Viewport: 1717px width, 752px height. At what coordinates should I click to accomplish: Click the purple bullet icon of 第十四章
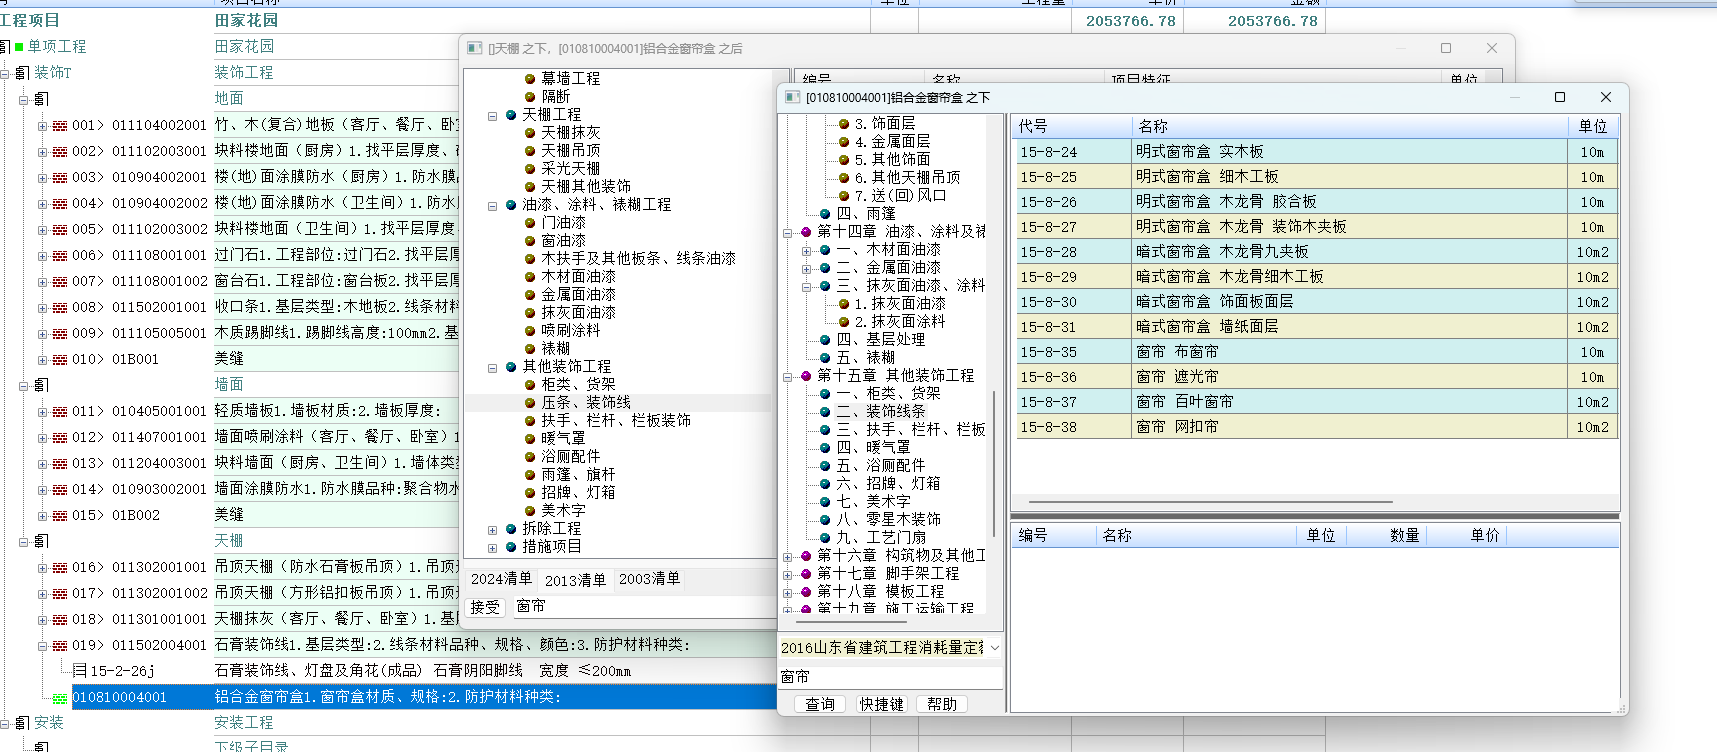pos(806,231)
